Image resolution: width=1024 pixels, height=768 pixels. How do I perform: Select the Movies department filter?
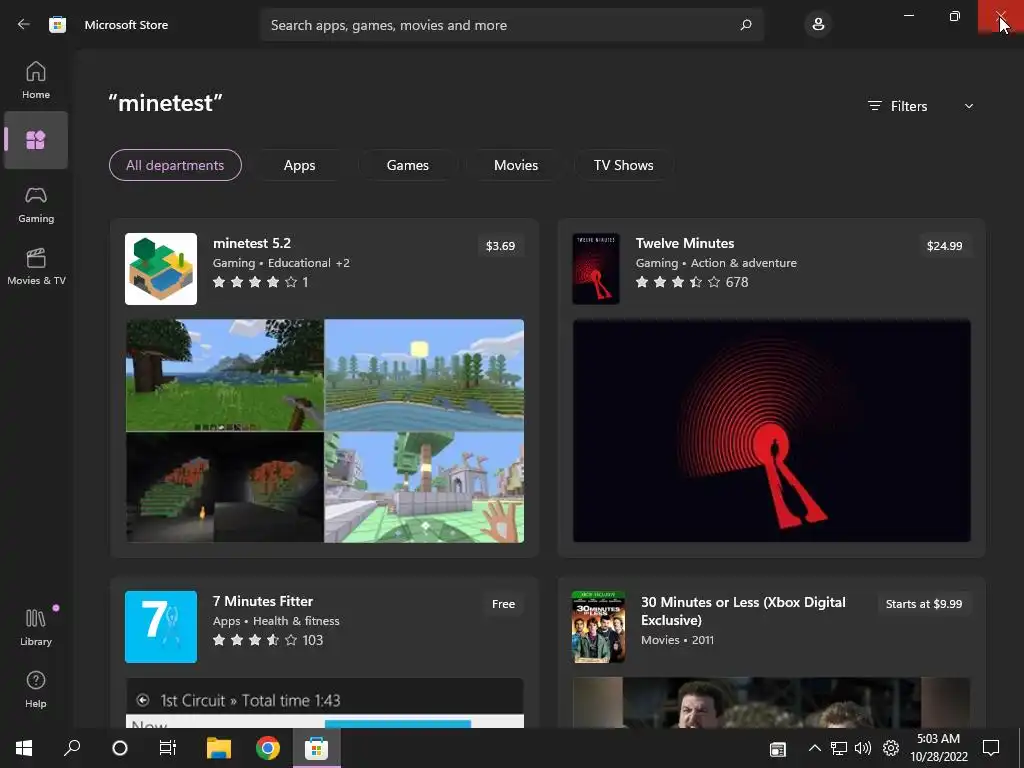516,165
